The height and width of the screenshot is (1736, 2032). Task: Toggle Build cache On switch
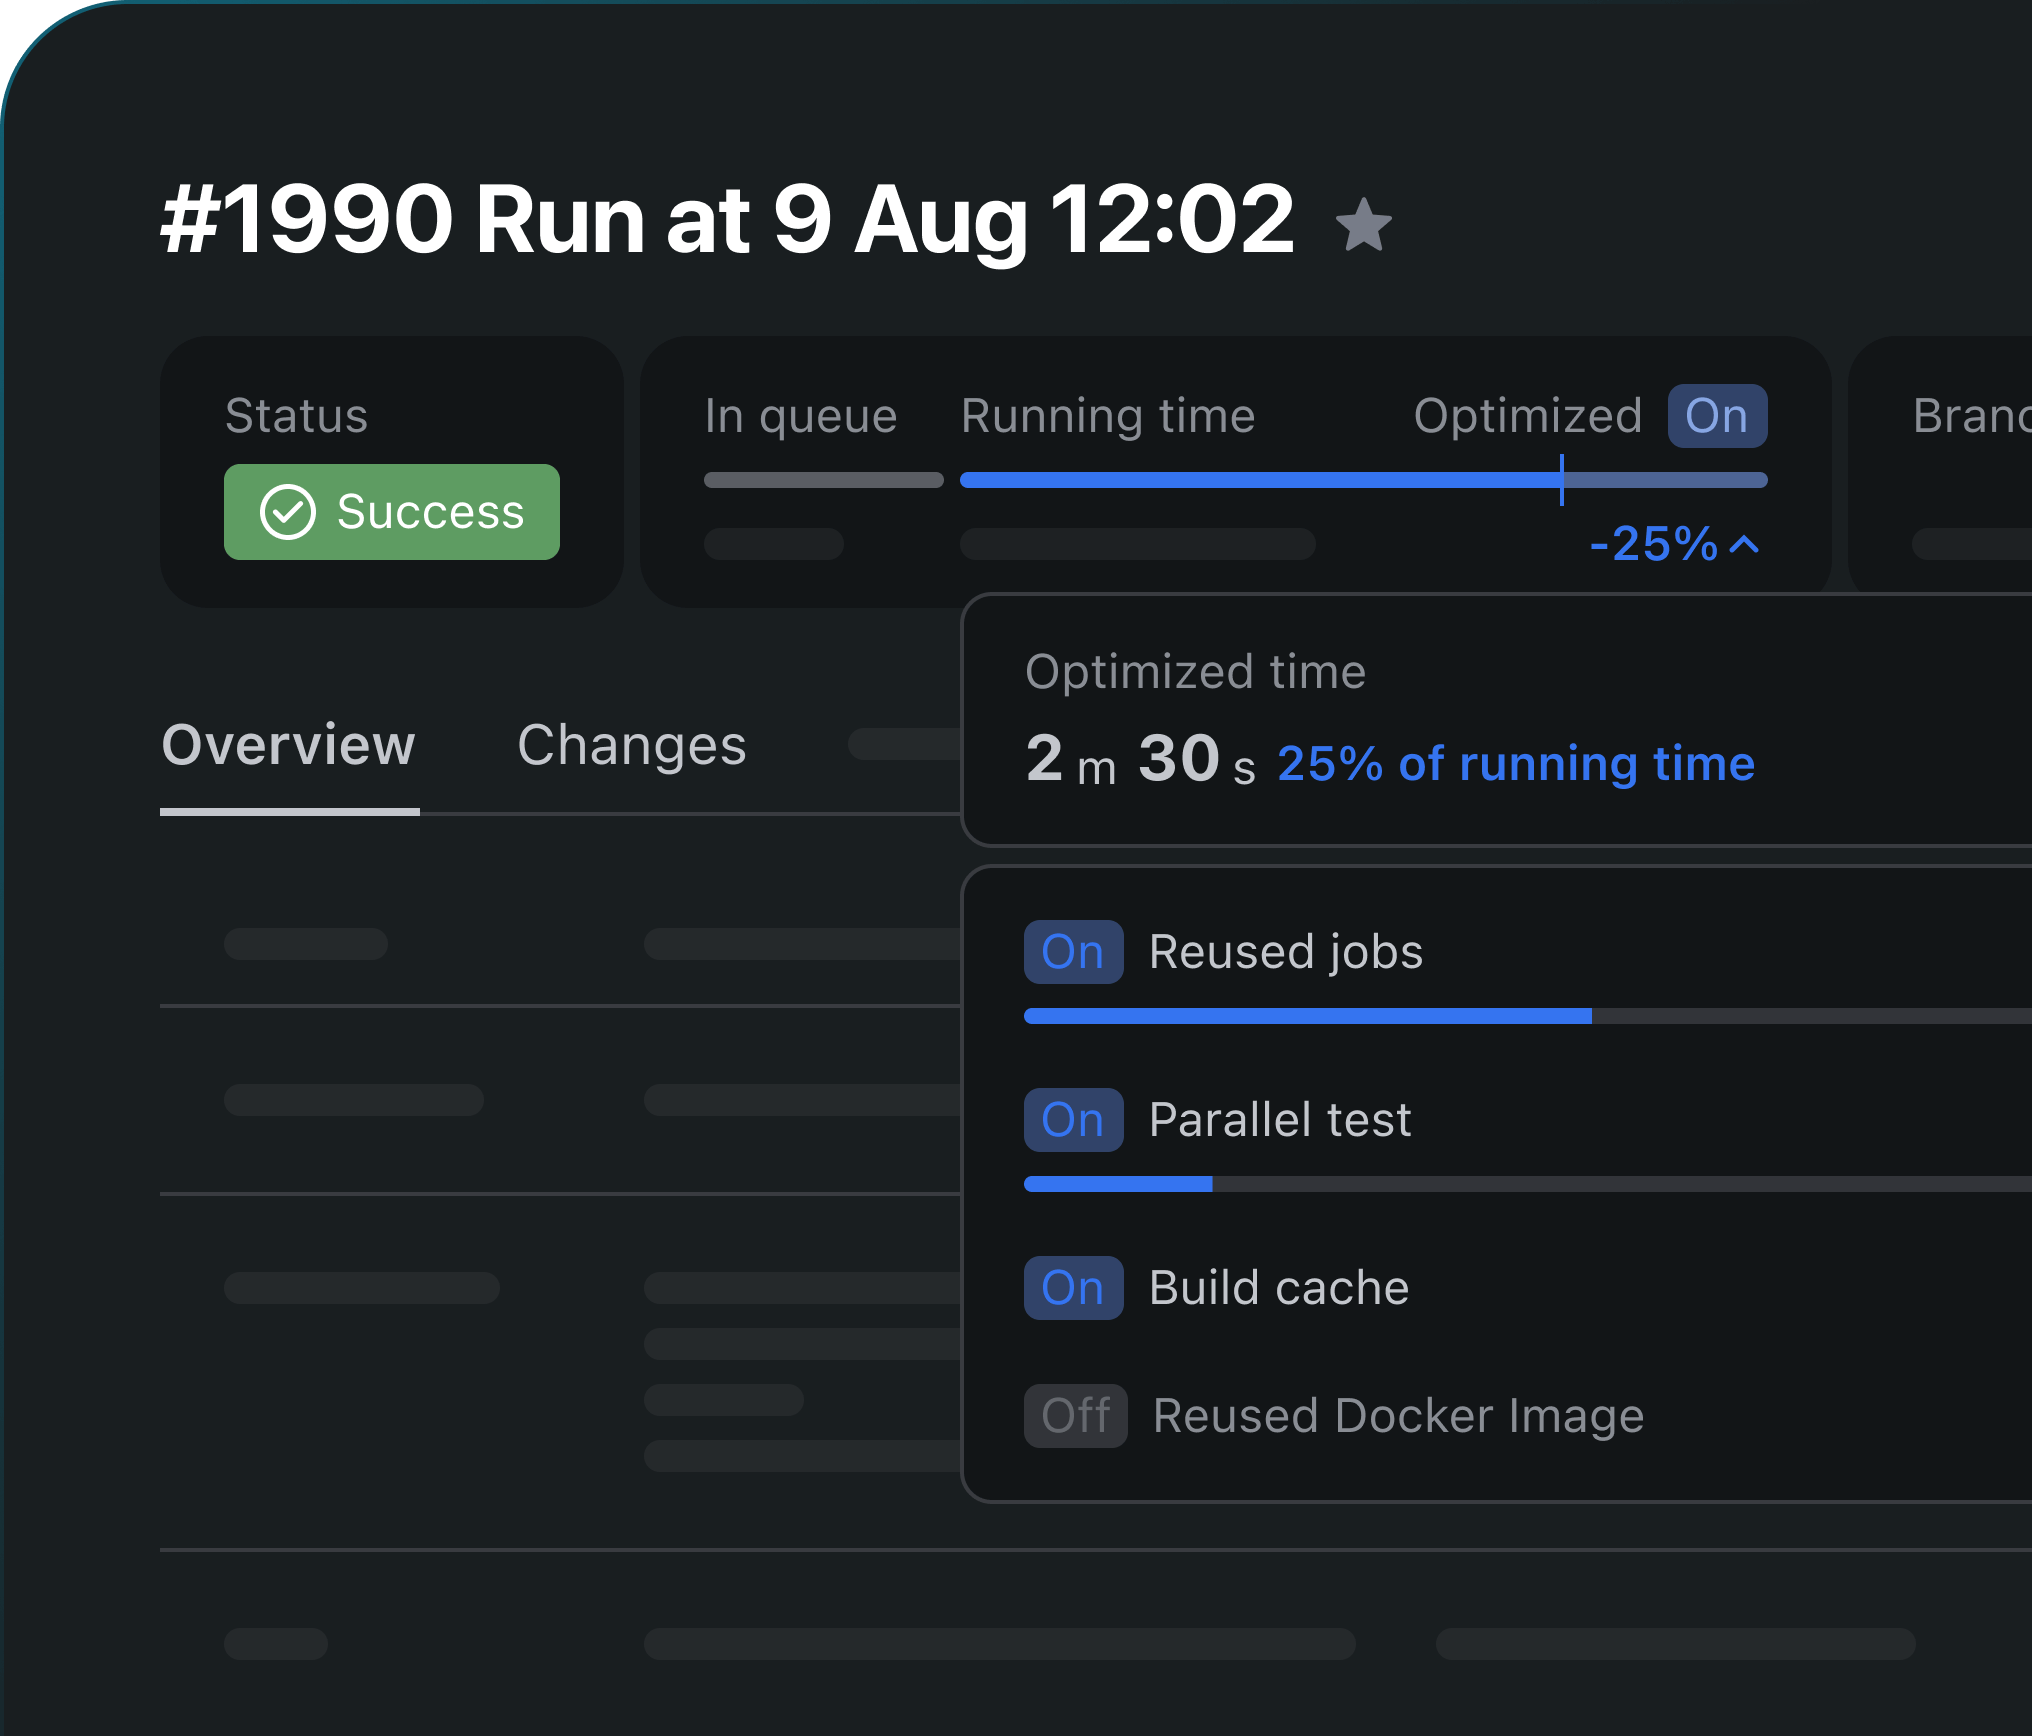(1073, 1288)
